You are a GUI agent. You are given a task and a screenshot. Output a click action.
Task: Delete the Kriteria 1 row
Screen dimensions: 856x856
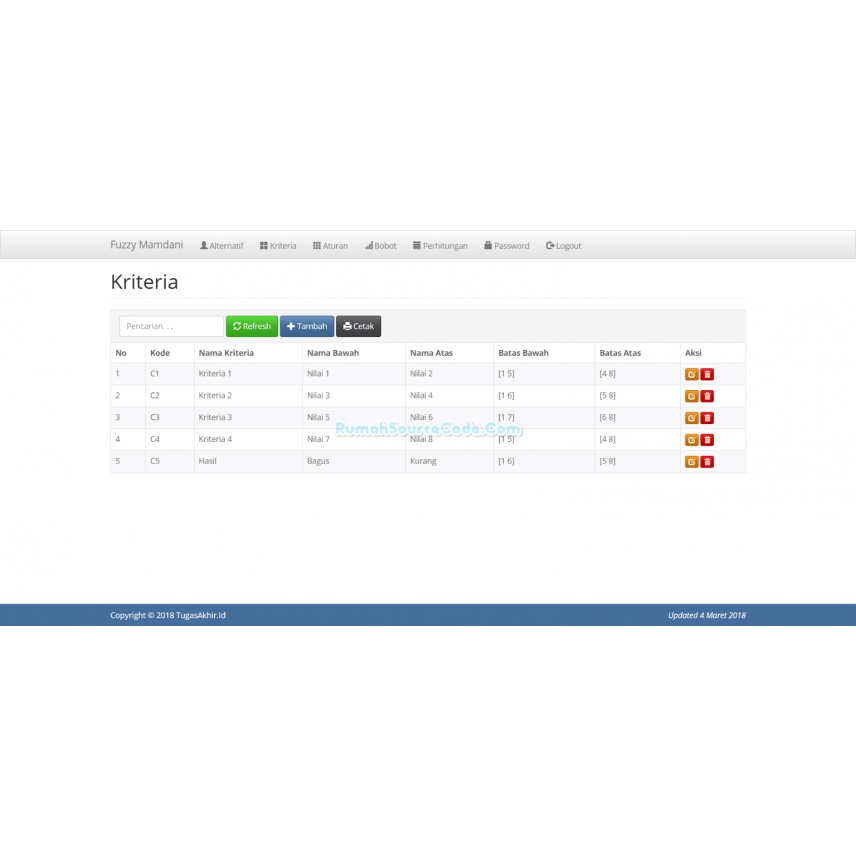point(707,374)
